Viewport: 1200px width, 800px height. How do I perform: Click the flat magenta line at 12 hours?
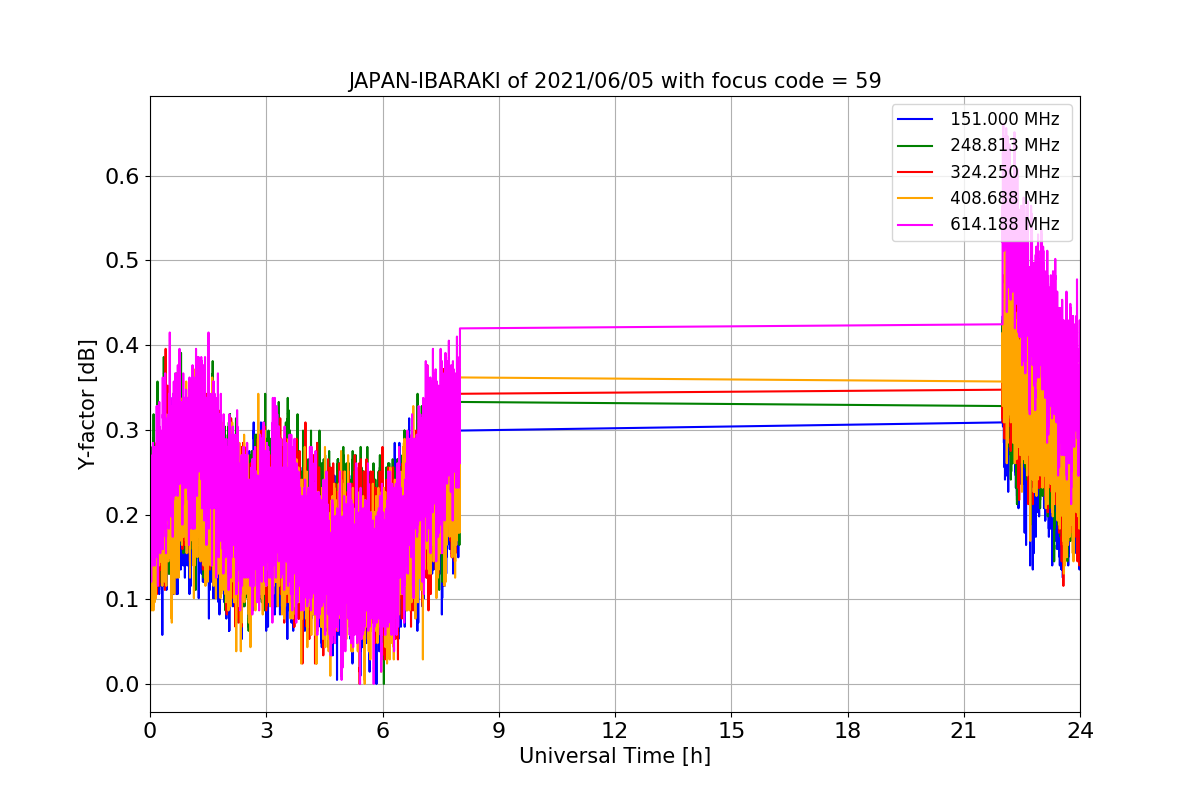pos(615,327)
